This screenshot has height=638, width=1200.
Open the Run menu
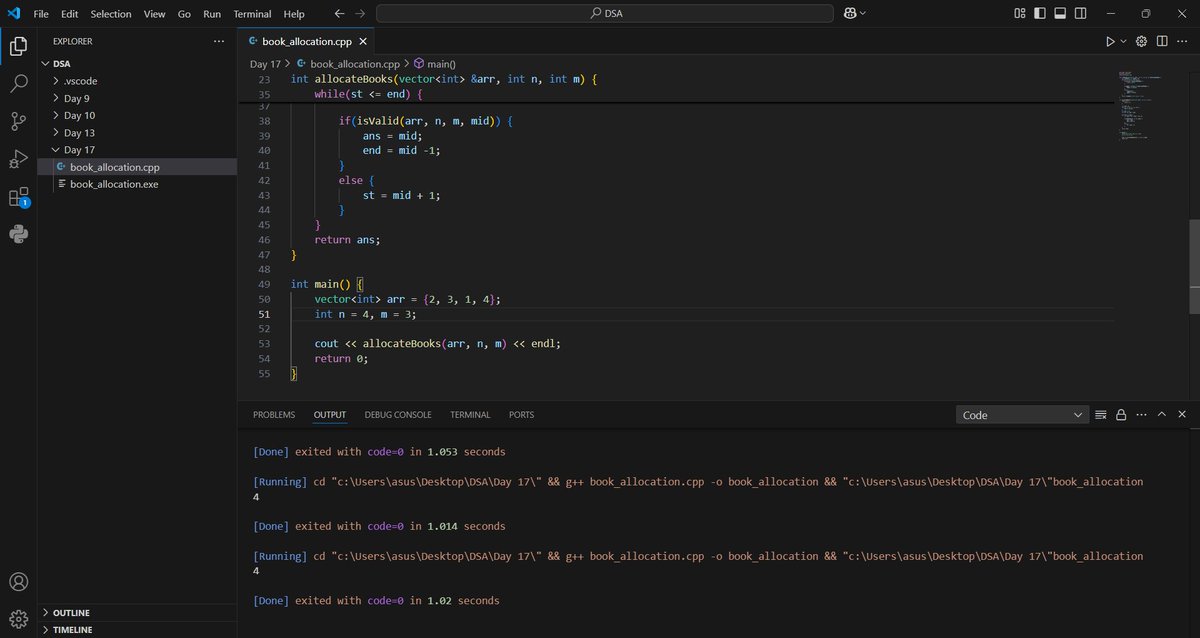(212, 14)
